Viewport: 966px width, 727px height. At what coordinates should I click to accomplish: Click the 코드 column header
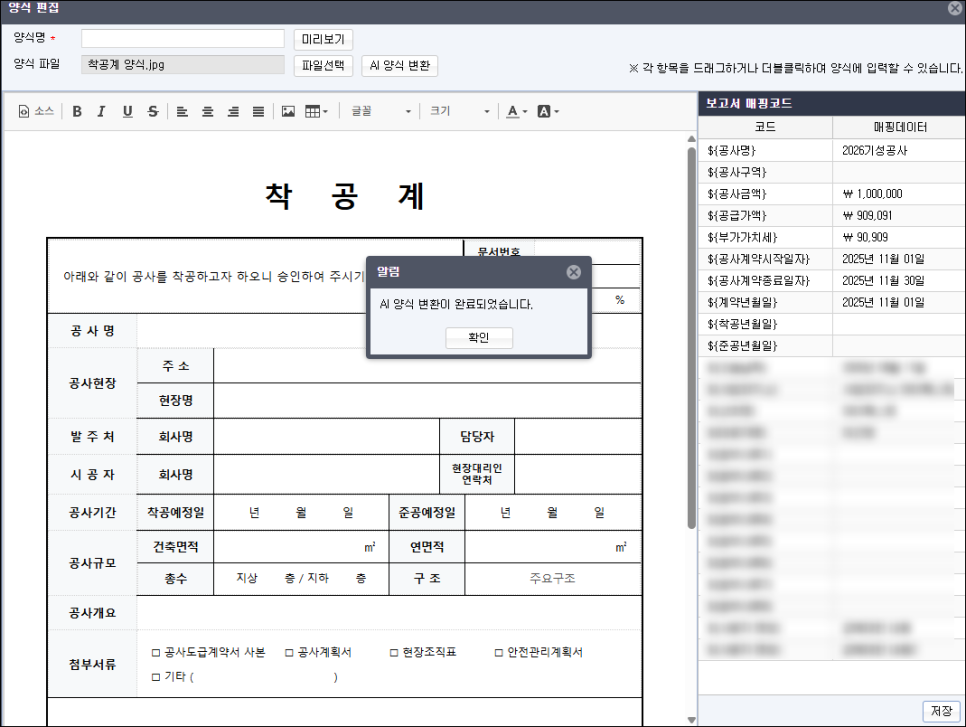point(765,127)
